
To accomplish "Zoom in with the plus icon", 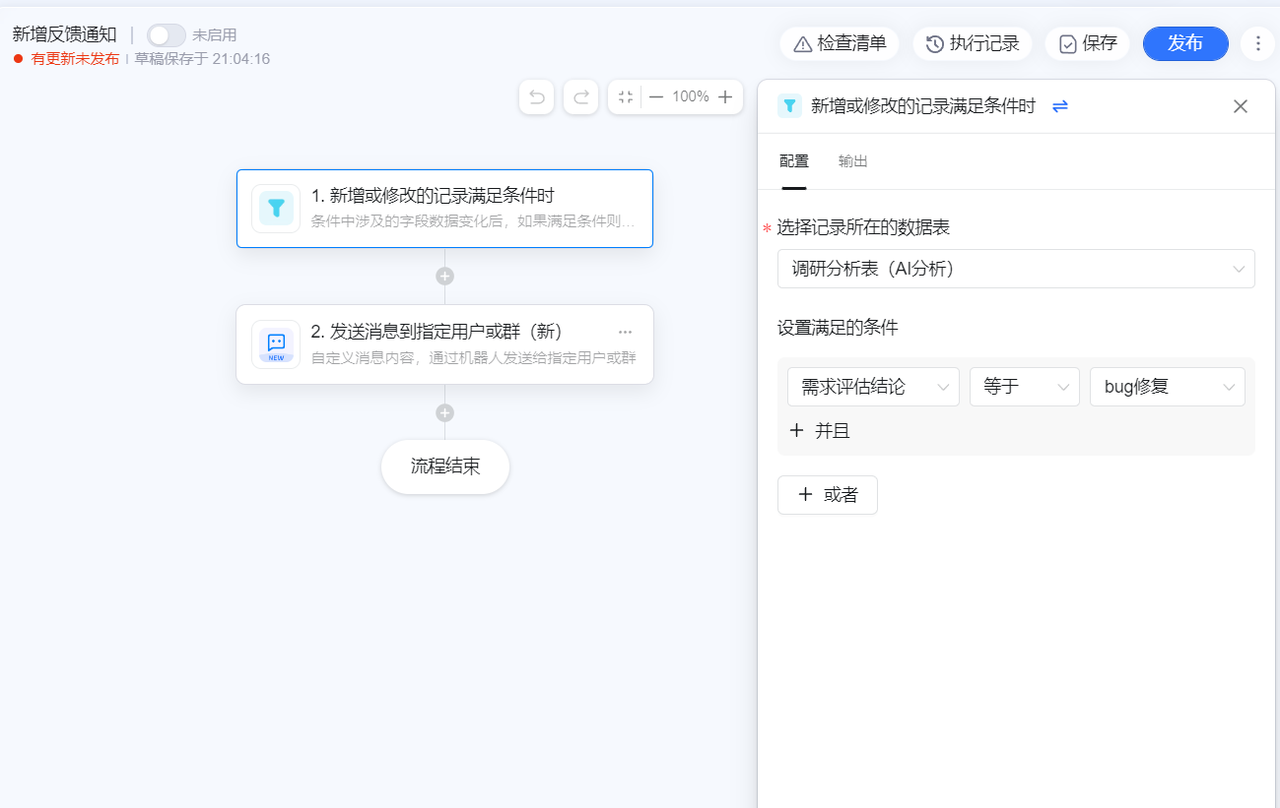I will tap(725, 97).
